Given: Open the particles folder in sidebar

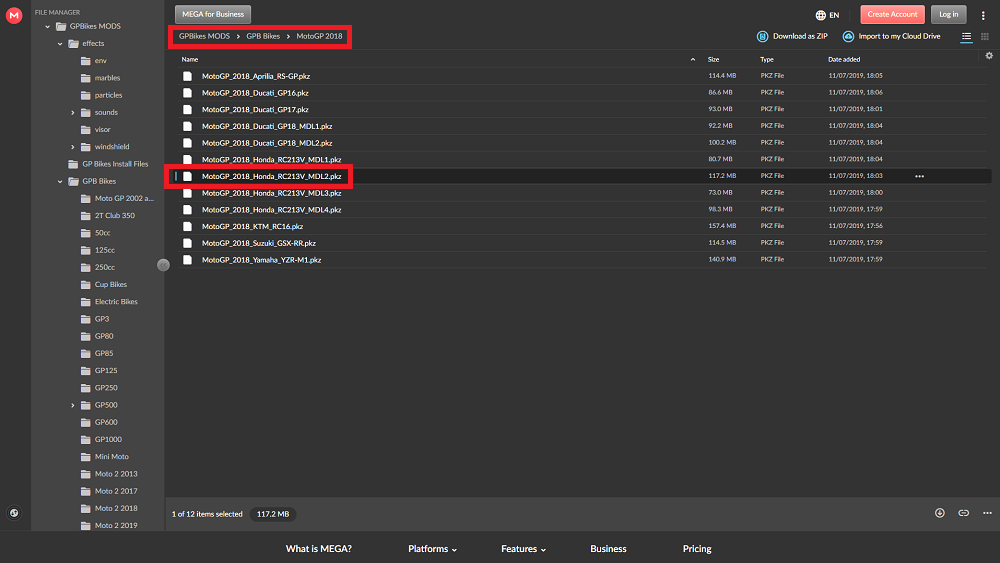Looking at the screenshot, I should (x=108, y=95).
